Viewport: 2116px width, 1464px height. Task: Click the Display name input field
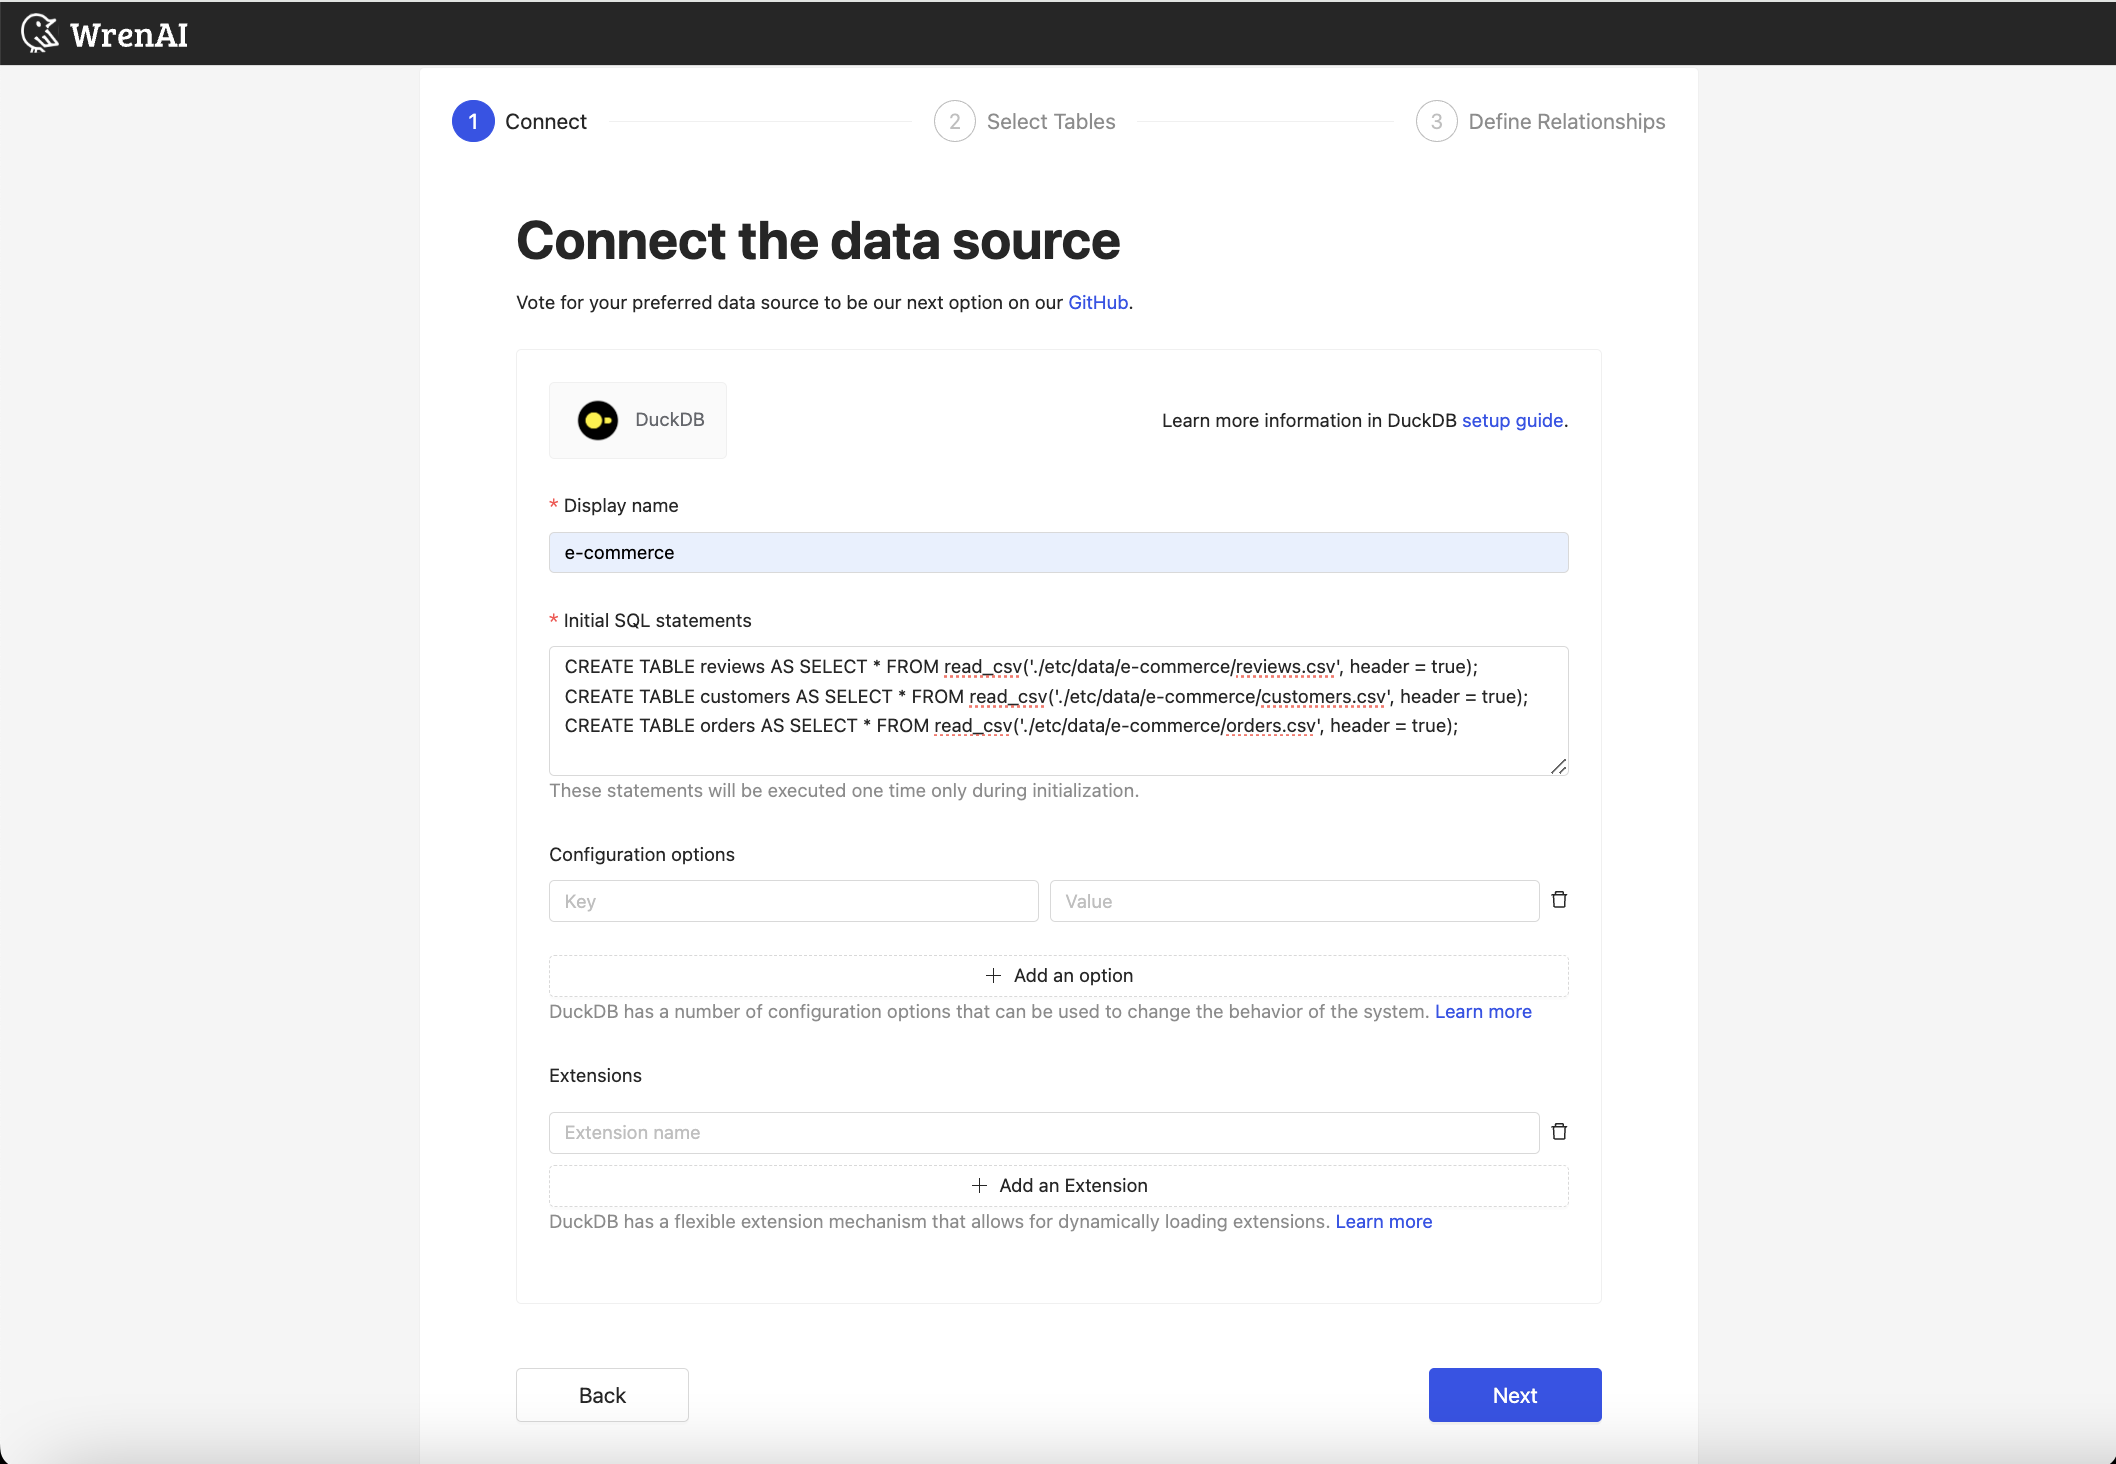tap(1058, 552)
